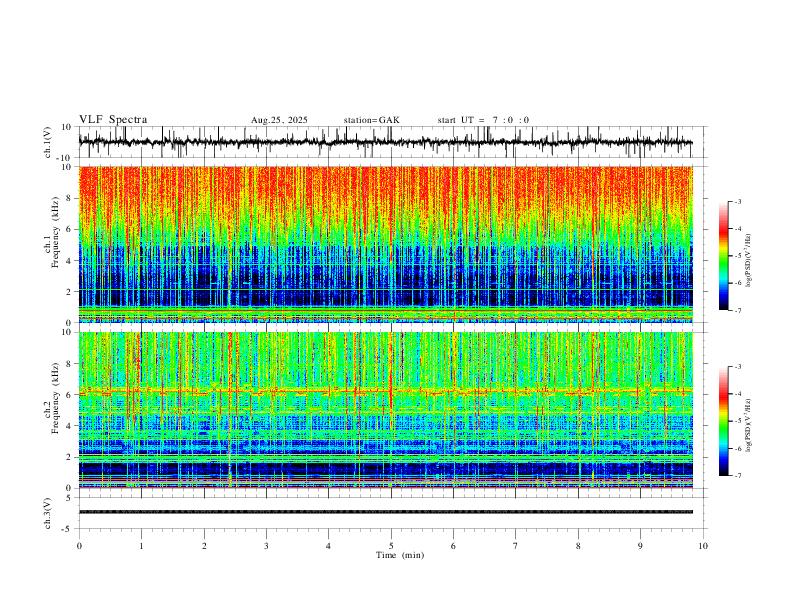Click the '-7' label on the lower color bar
The image size is (792, 612).
click(x=737, y=476)
